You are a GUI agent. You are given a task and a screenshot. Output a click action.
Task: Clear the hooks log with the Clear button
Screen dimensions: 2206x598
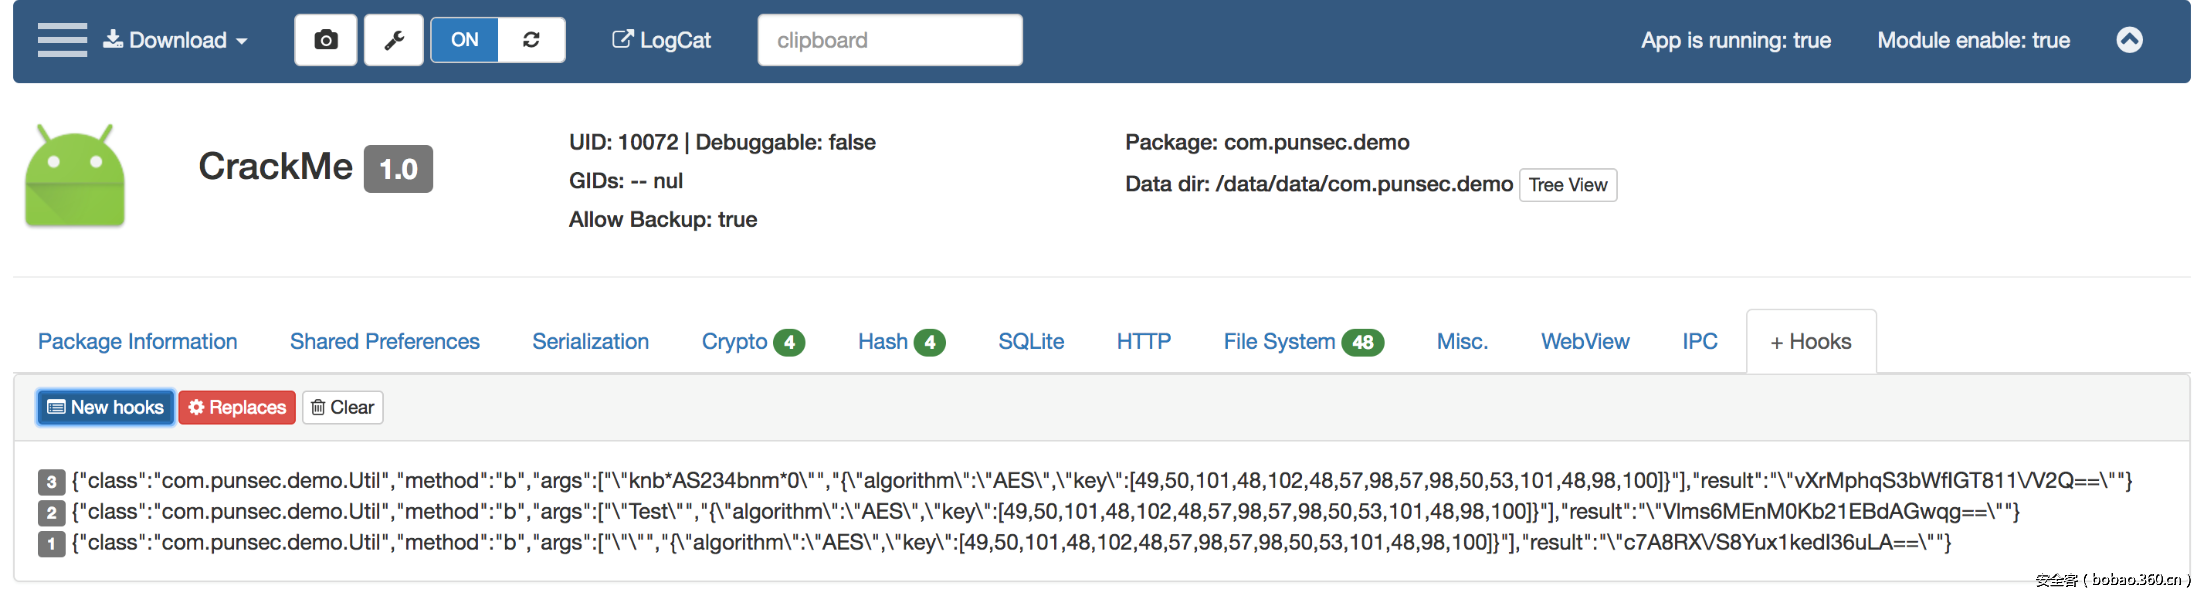[x=342, y=407]
